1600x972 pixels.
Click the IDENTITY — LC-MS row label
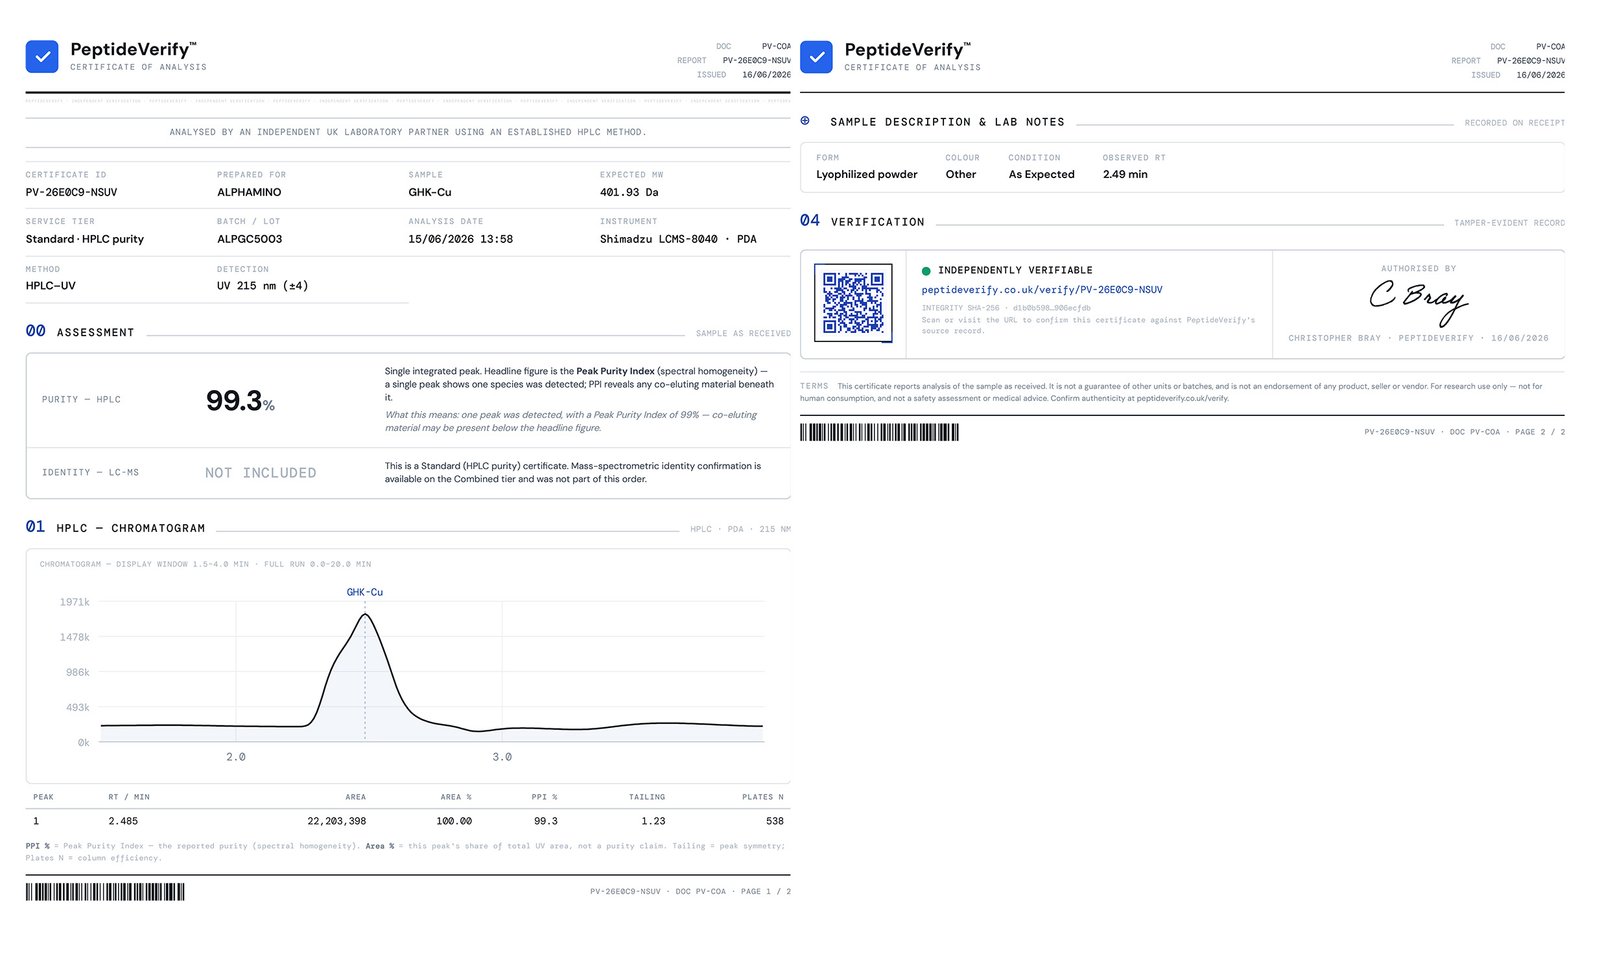coord(90,472)
